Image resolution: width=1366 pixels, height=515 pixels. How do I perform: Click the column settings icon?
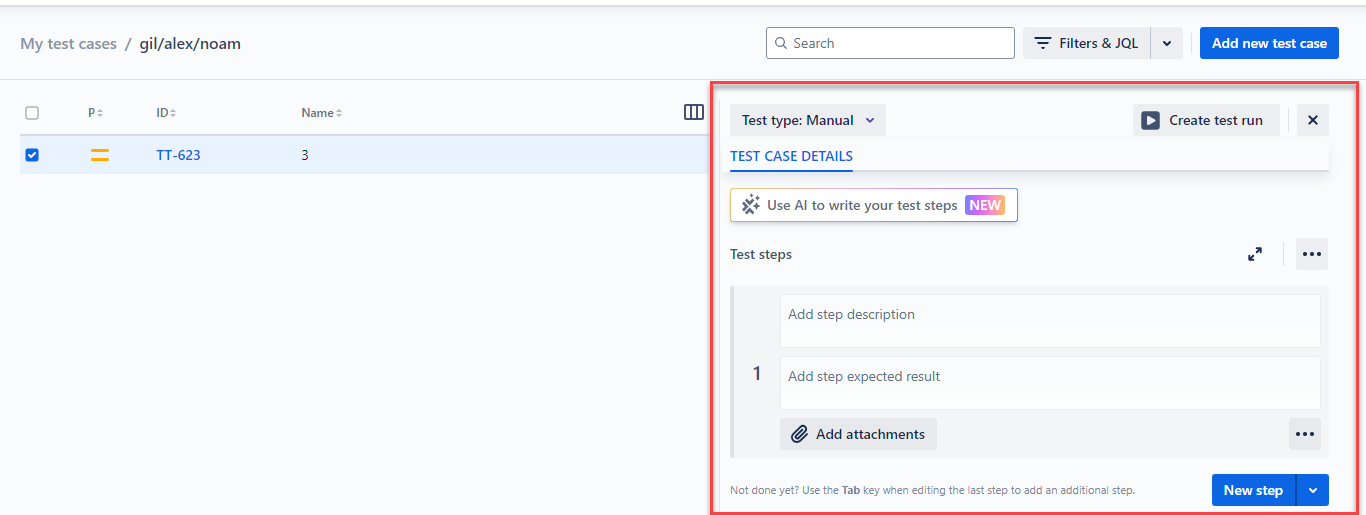(694, 112)
